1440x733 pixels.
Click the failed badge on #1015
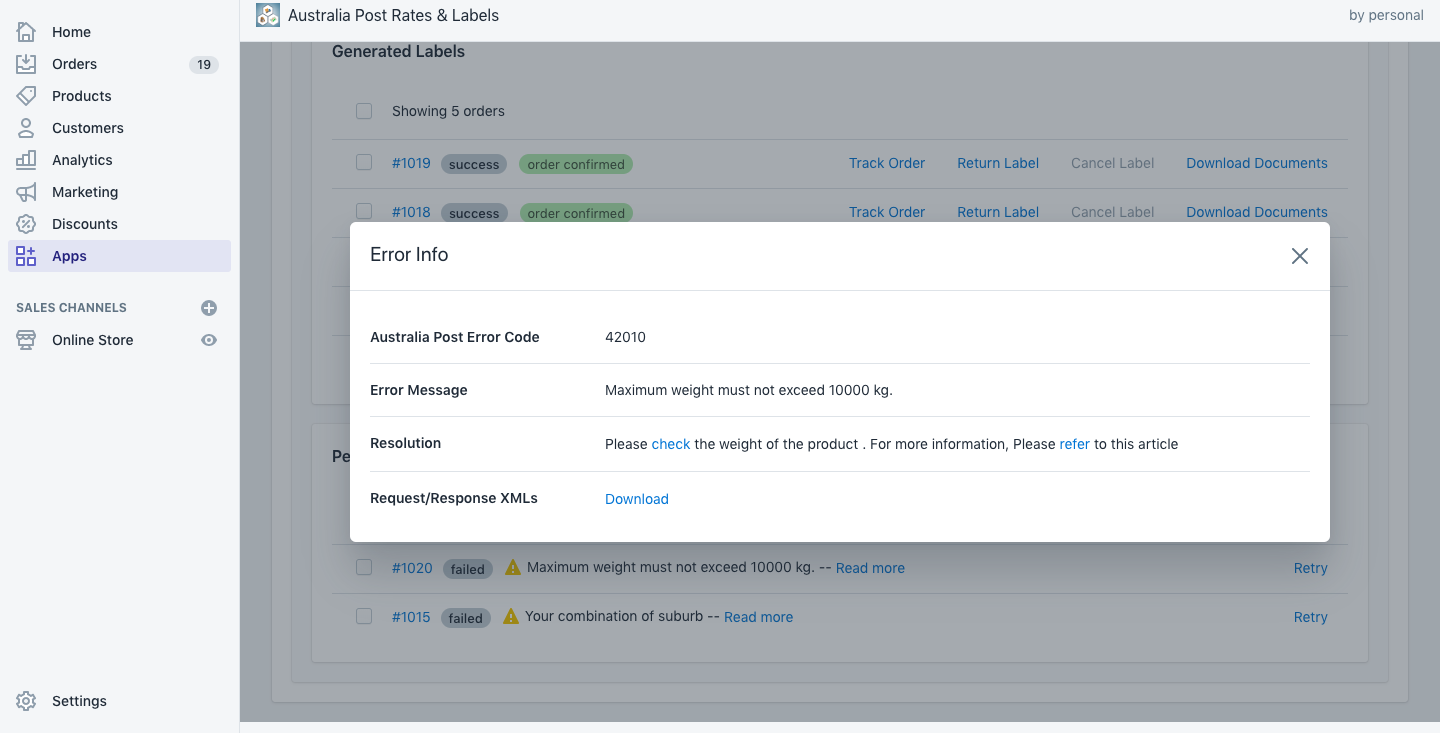tap(465, 618)
